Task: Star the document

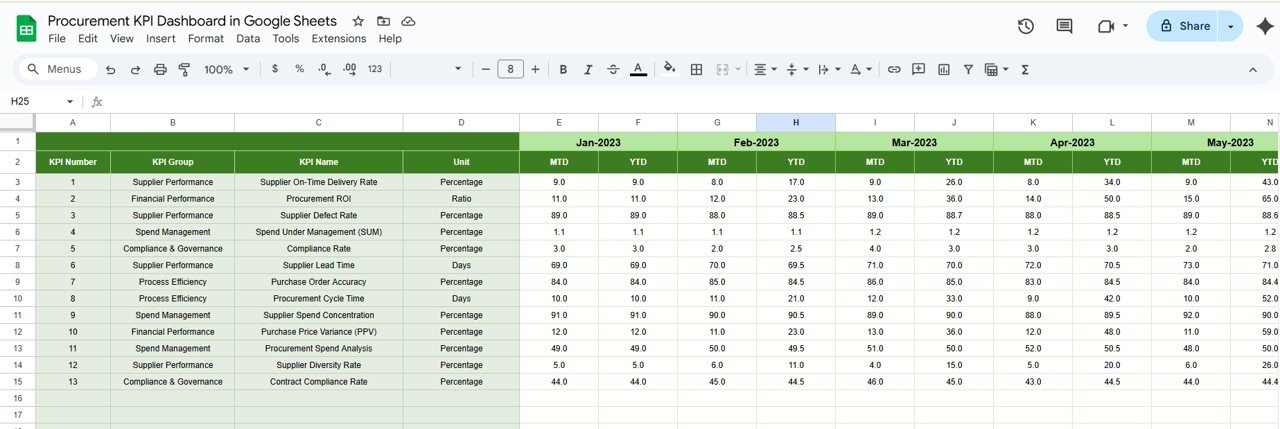Action: 358,21
